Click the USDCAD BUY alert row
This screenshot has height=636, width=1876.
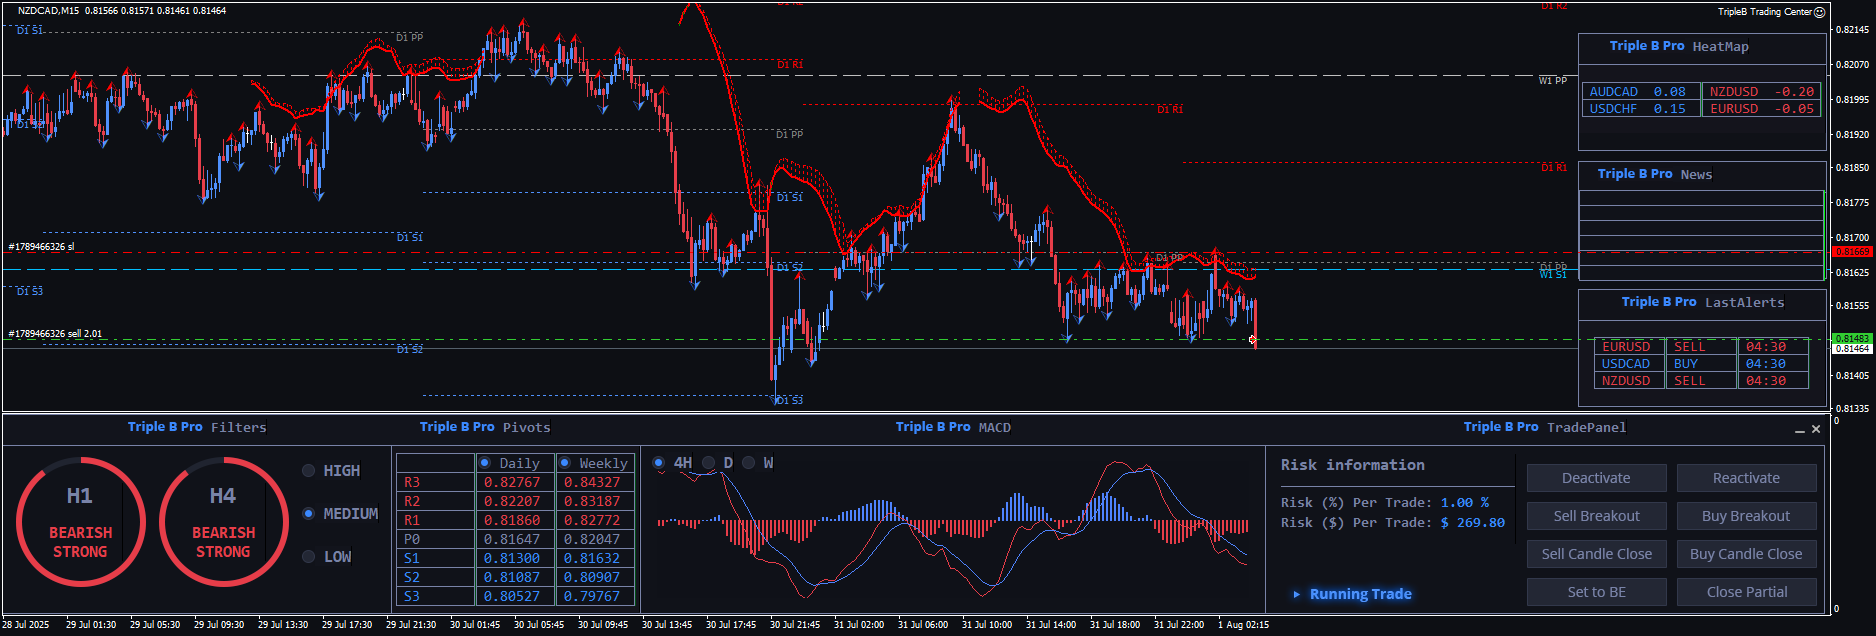(x=1700, y=364)
